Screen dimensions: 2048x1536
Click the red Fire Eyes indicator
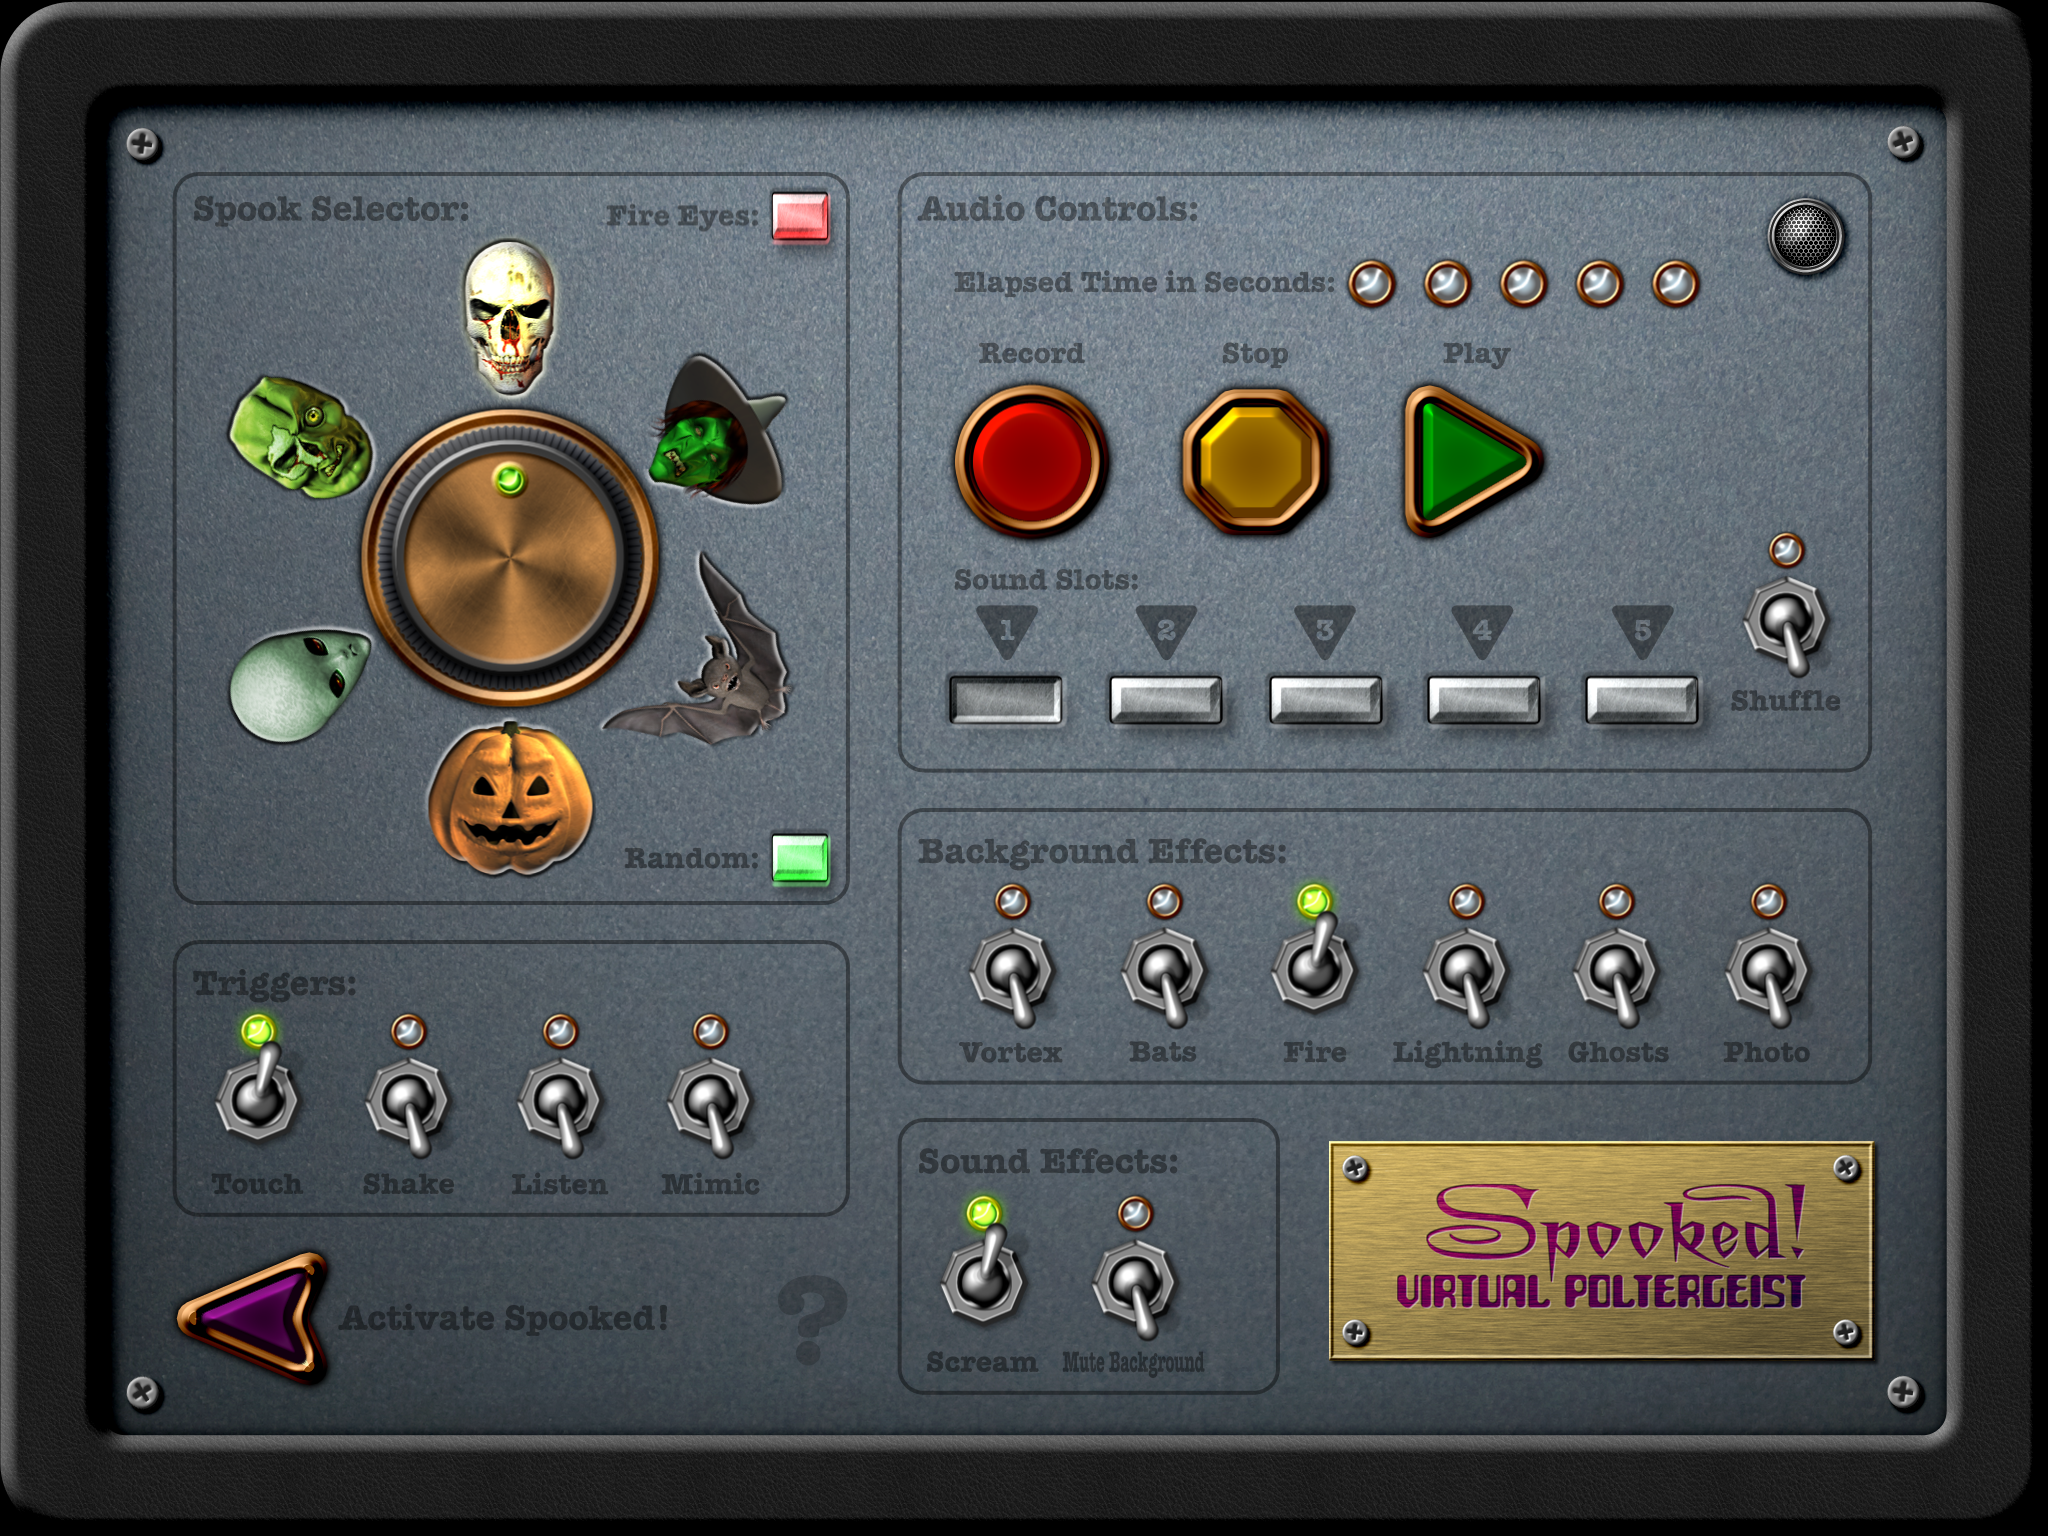[x=800, y=217]
